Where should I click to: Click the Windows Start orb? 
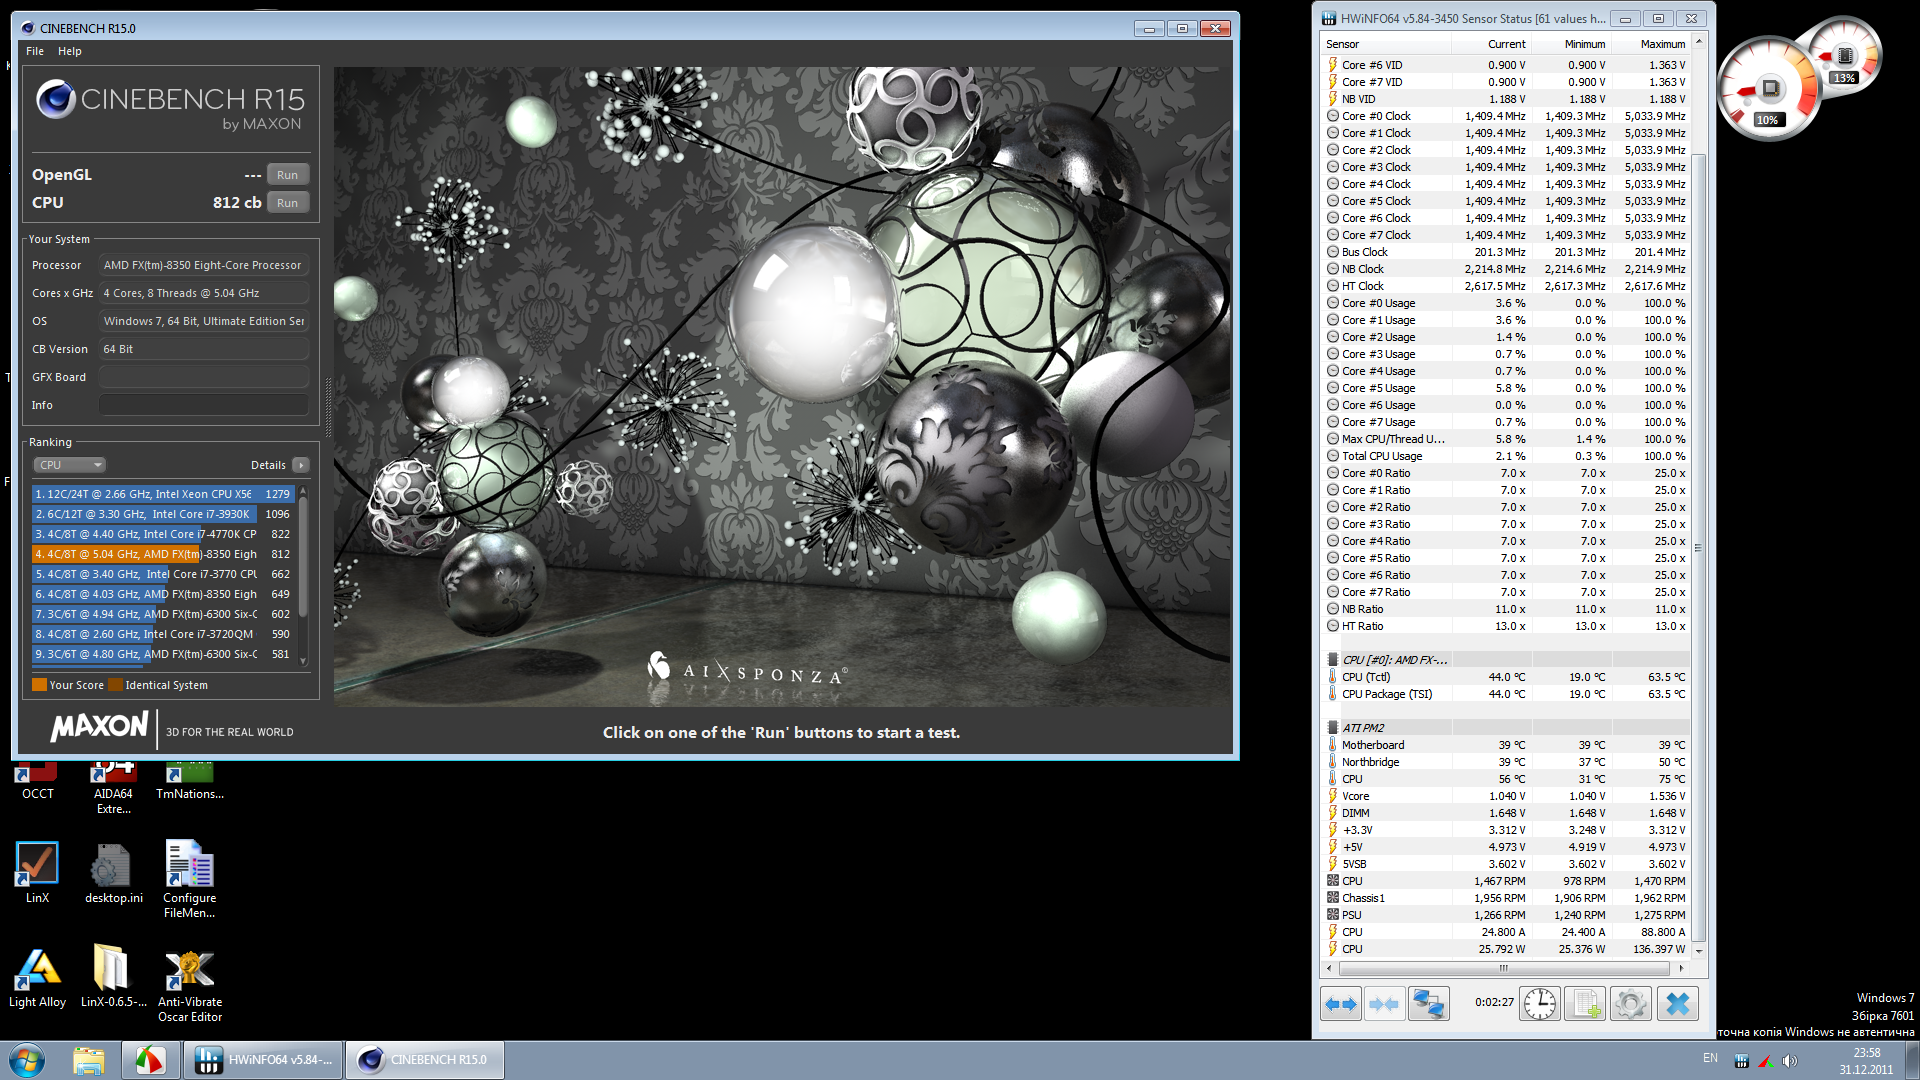tap(27, 1060)
